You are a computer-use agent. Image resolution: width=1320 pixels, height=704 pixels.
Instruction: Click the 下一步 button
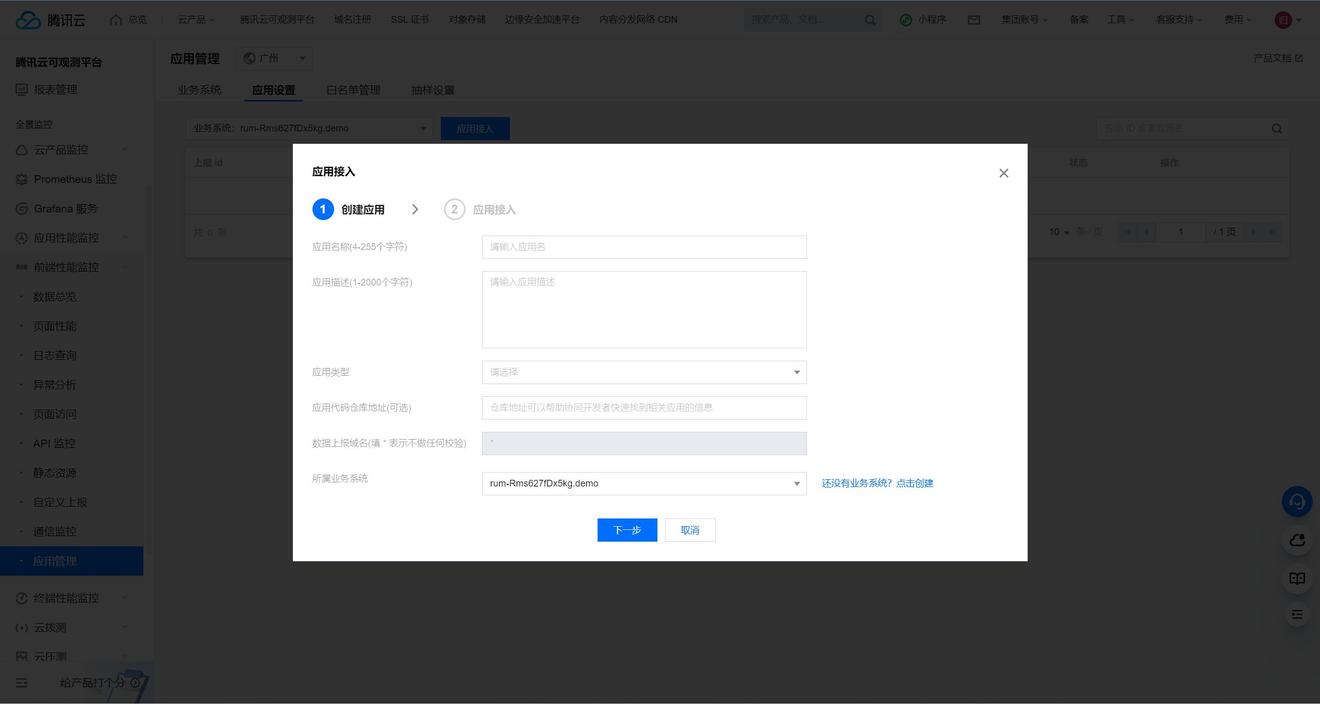tap(627, 530)
